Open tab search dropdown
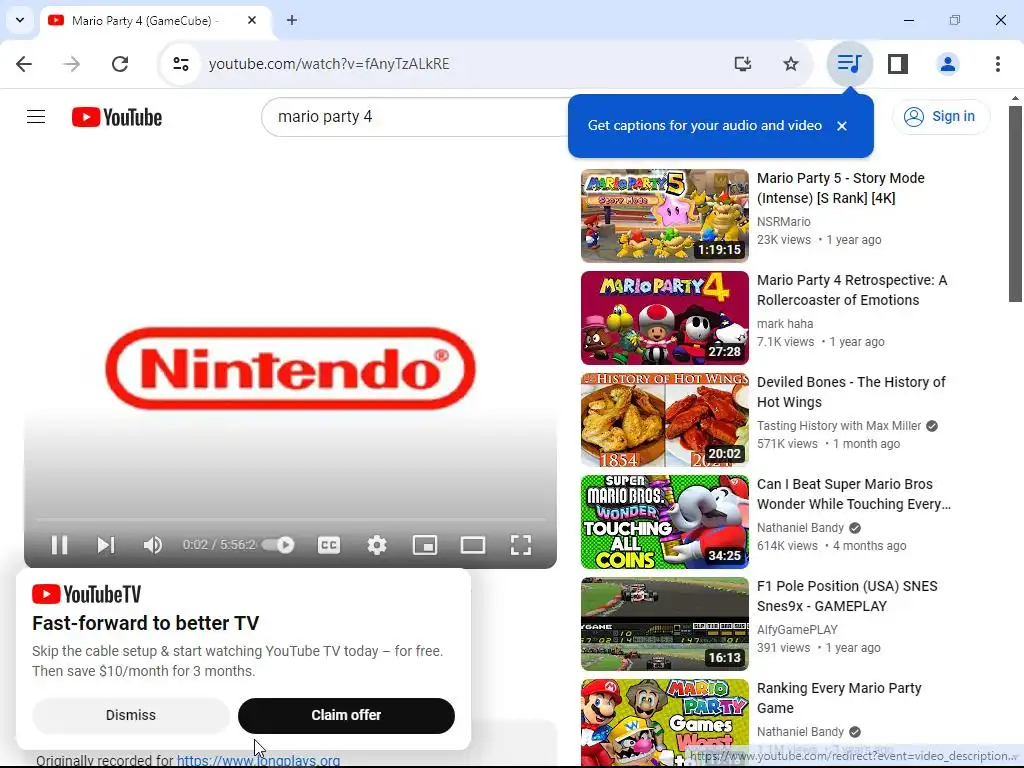Viewport: 1024px width, 768px height. point(20,20)
